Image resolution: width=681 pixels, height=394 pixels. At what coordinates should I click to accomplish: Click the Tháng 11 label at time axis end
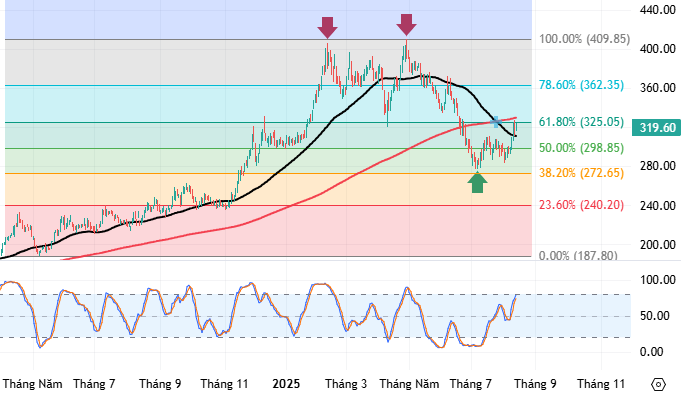tap(601, 384)
